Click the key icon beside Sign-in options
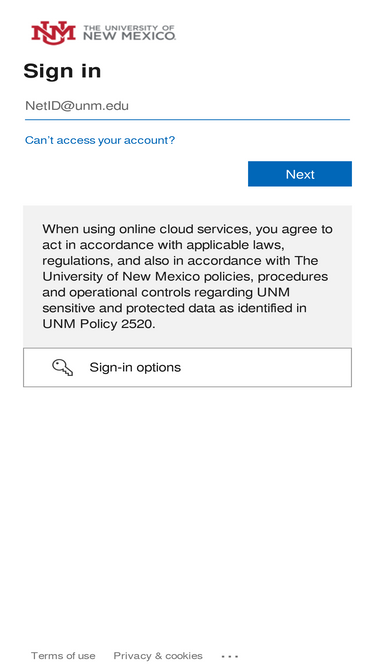Image resolution: width=375 pixels, height=667 pixels. (62, 368)
